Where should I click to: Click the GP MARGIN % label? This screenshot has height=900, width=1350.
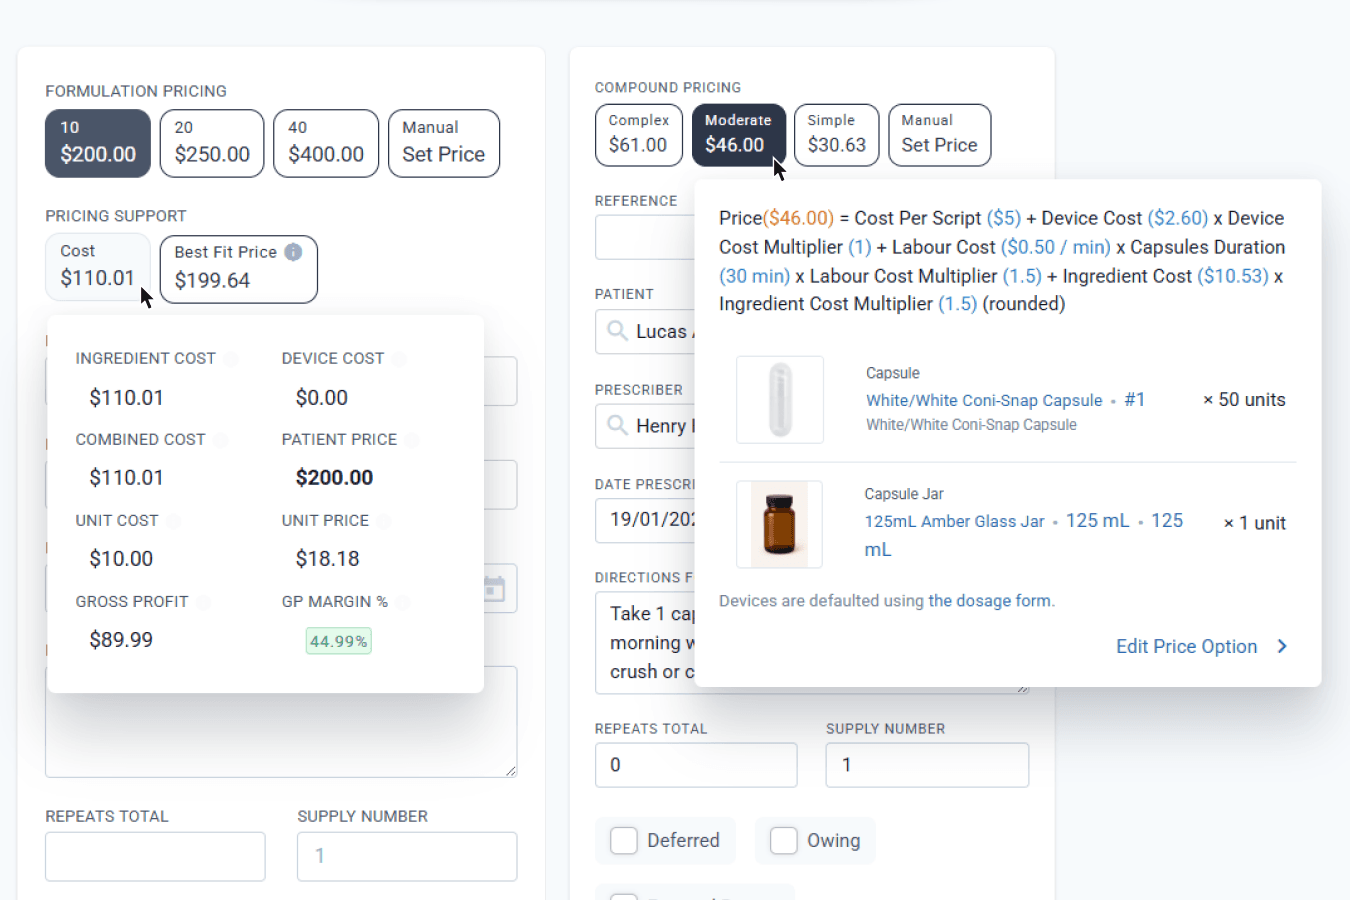click(334, 602)
